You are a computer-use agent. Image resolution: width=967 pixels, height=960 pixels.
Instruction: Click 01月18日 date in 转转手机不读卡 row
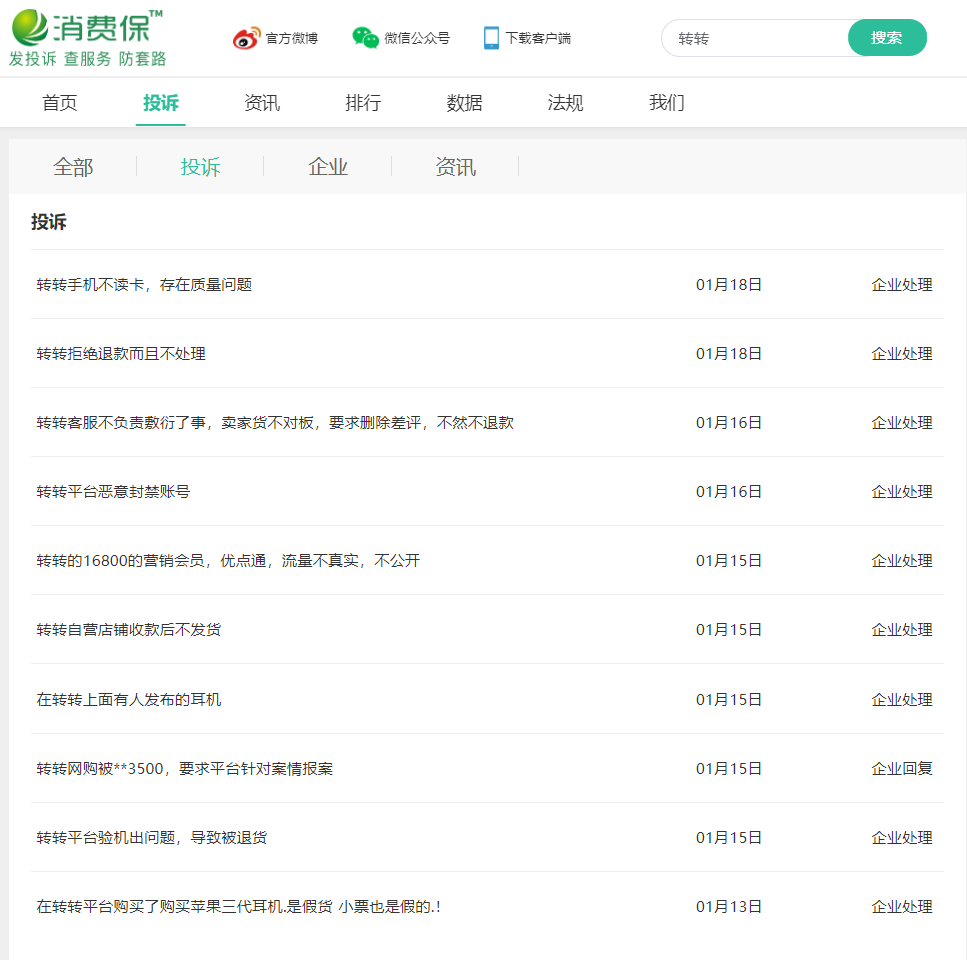tap(729, 284)
